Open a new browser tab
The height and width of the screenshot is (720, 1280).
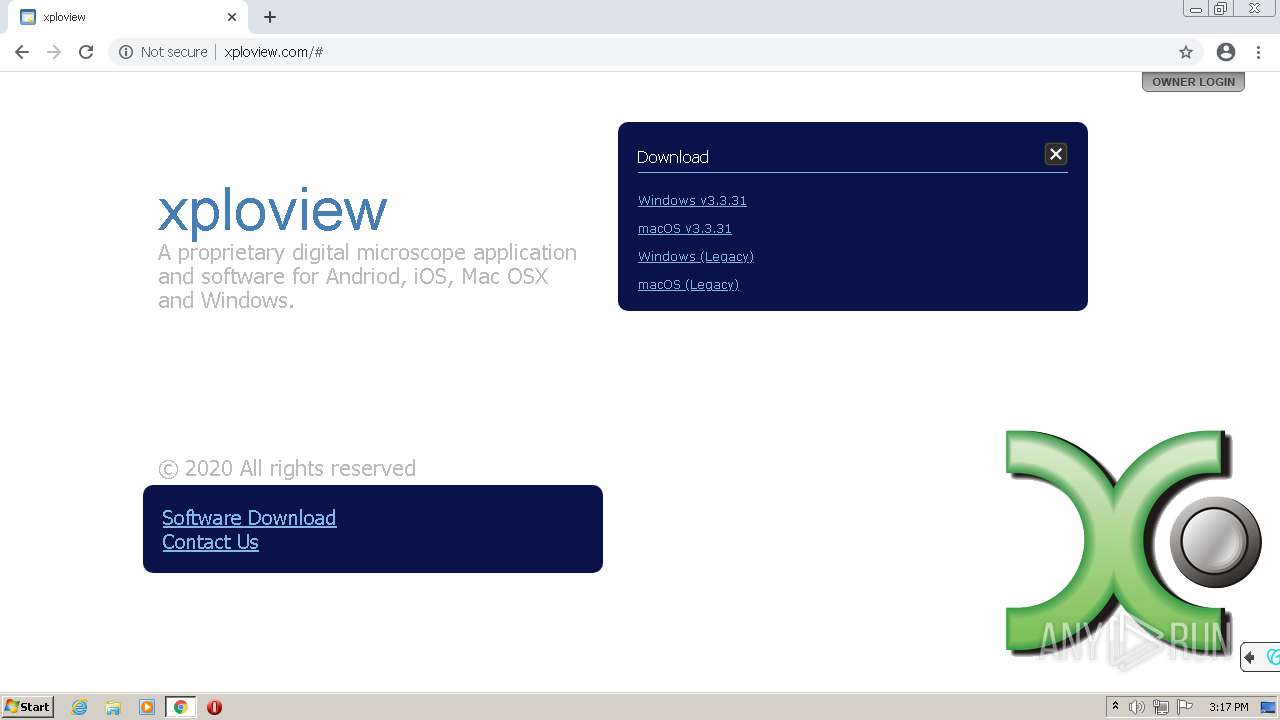point(270,17)
